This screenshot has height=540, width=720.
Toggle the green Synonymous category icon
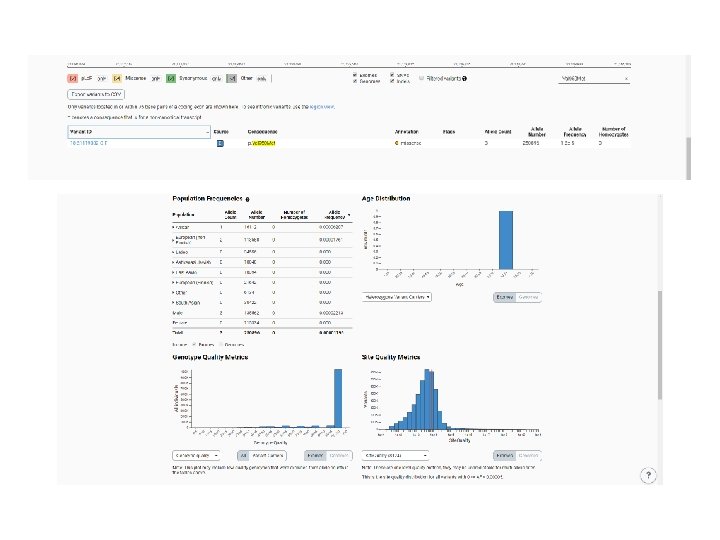[x=171, y=79]
